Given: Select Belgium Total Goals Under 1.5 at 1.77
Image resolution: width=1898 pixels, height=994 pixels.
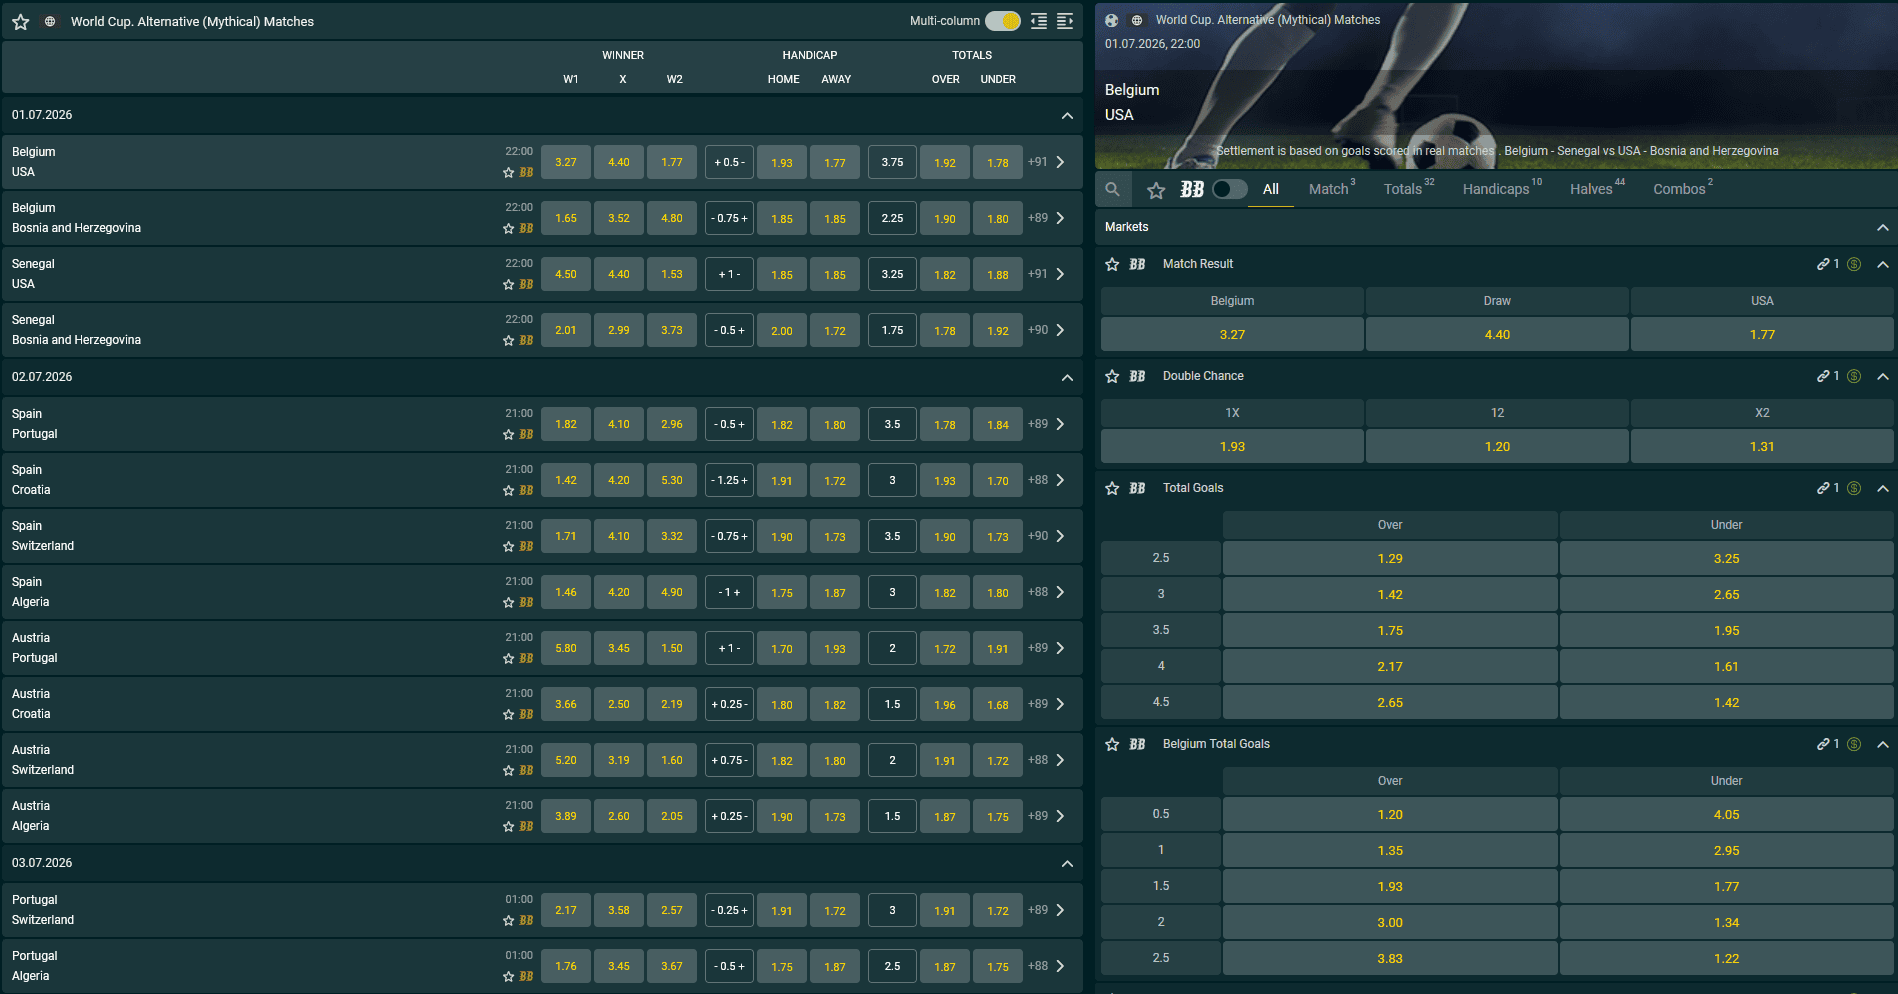Looking at the screenshot, I should pyautogui.click(x=1726, y=887).
